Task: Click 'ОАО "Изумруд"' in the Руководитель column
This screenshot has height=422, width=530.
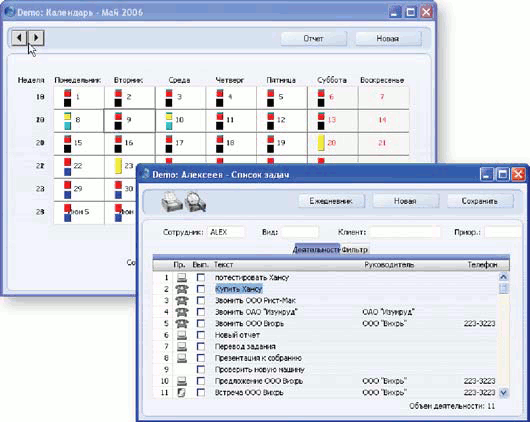Action: pos(388,312)
